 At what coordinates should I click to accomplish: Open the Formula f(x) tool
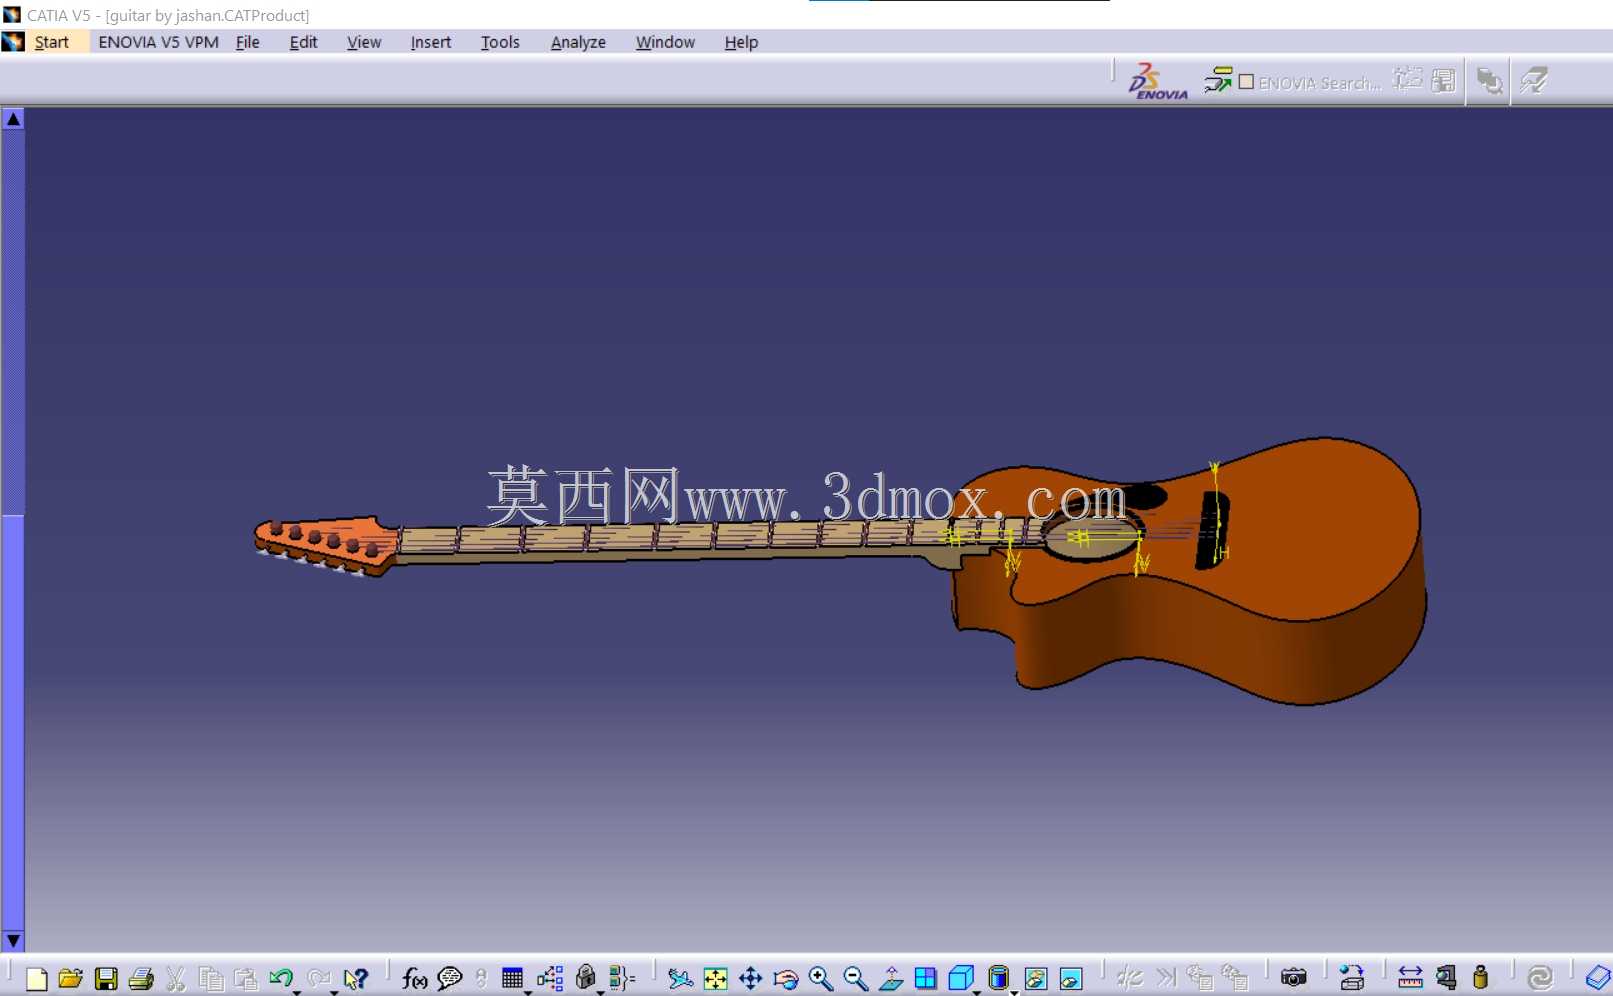[x=414, y=978]
